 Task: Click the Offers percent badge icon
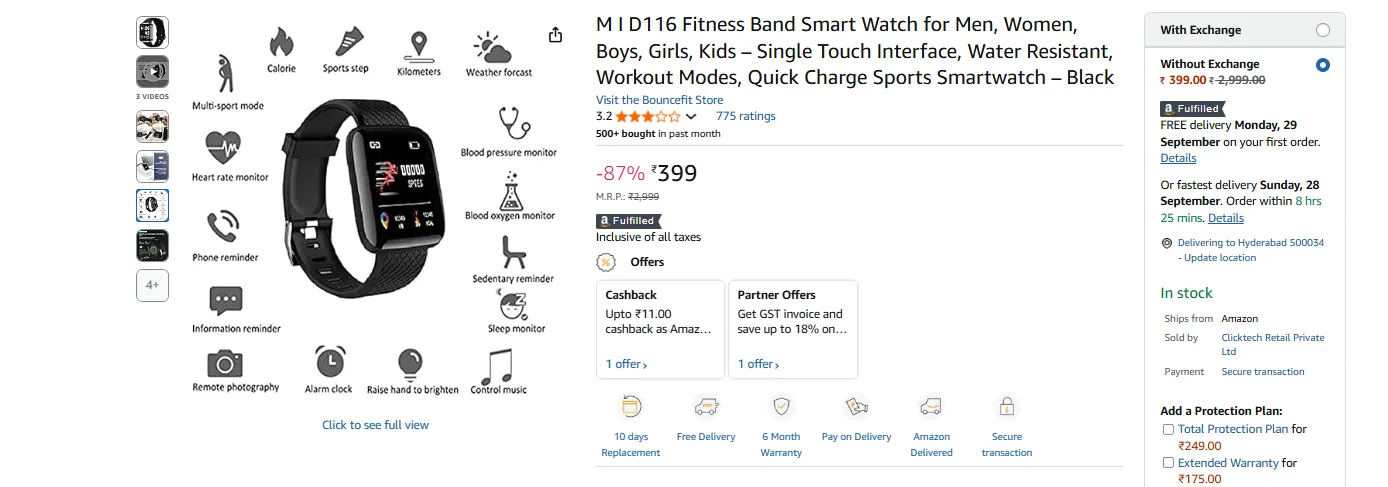606,262
